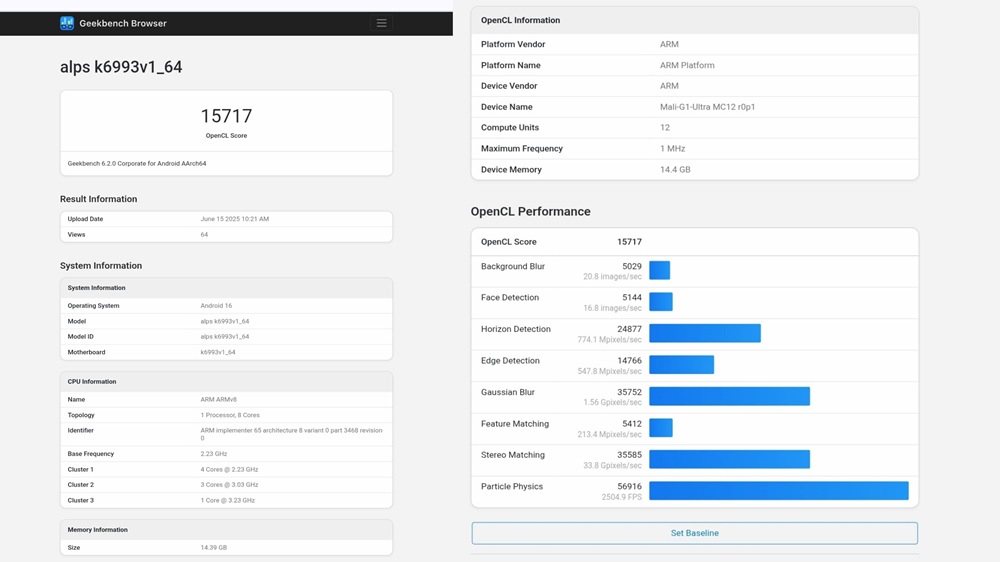Click the Stereo Matching score bar
Viewport: 1000px width, 562px height.
(729, 459)
